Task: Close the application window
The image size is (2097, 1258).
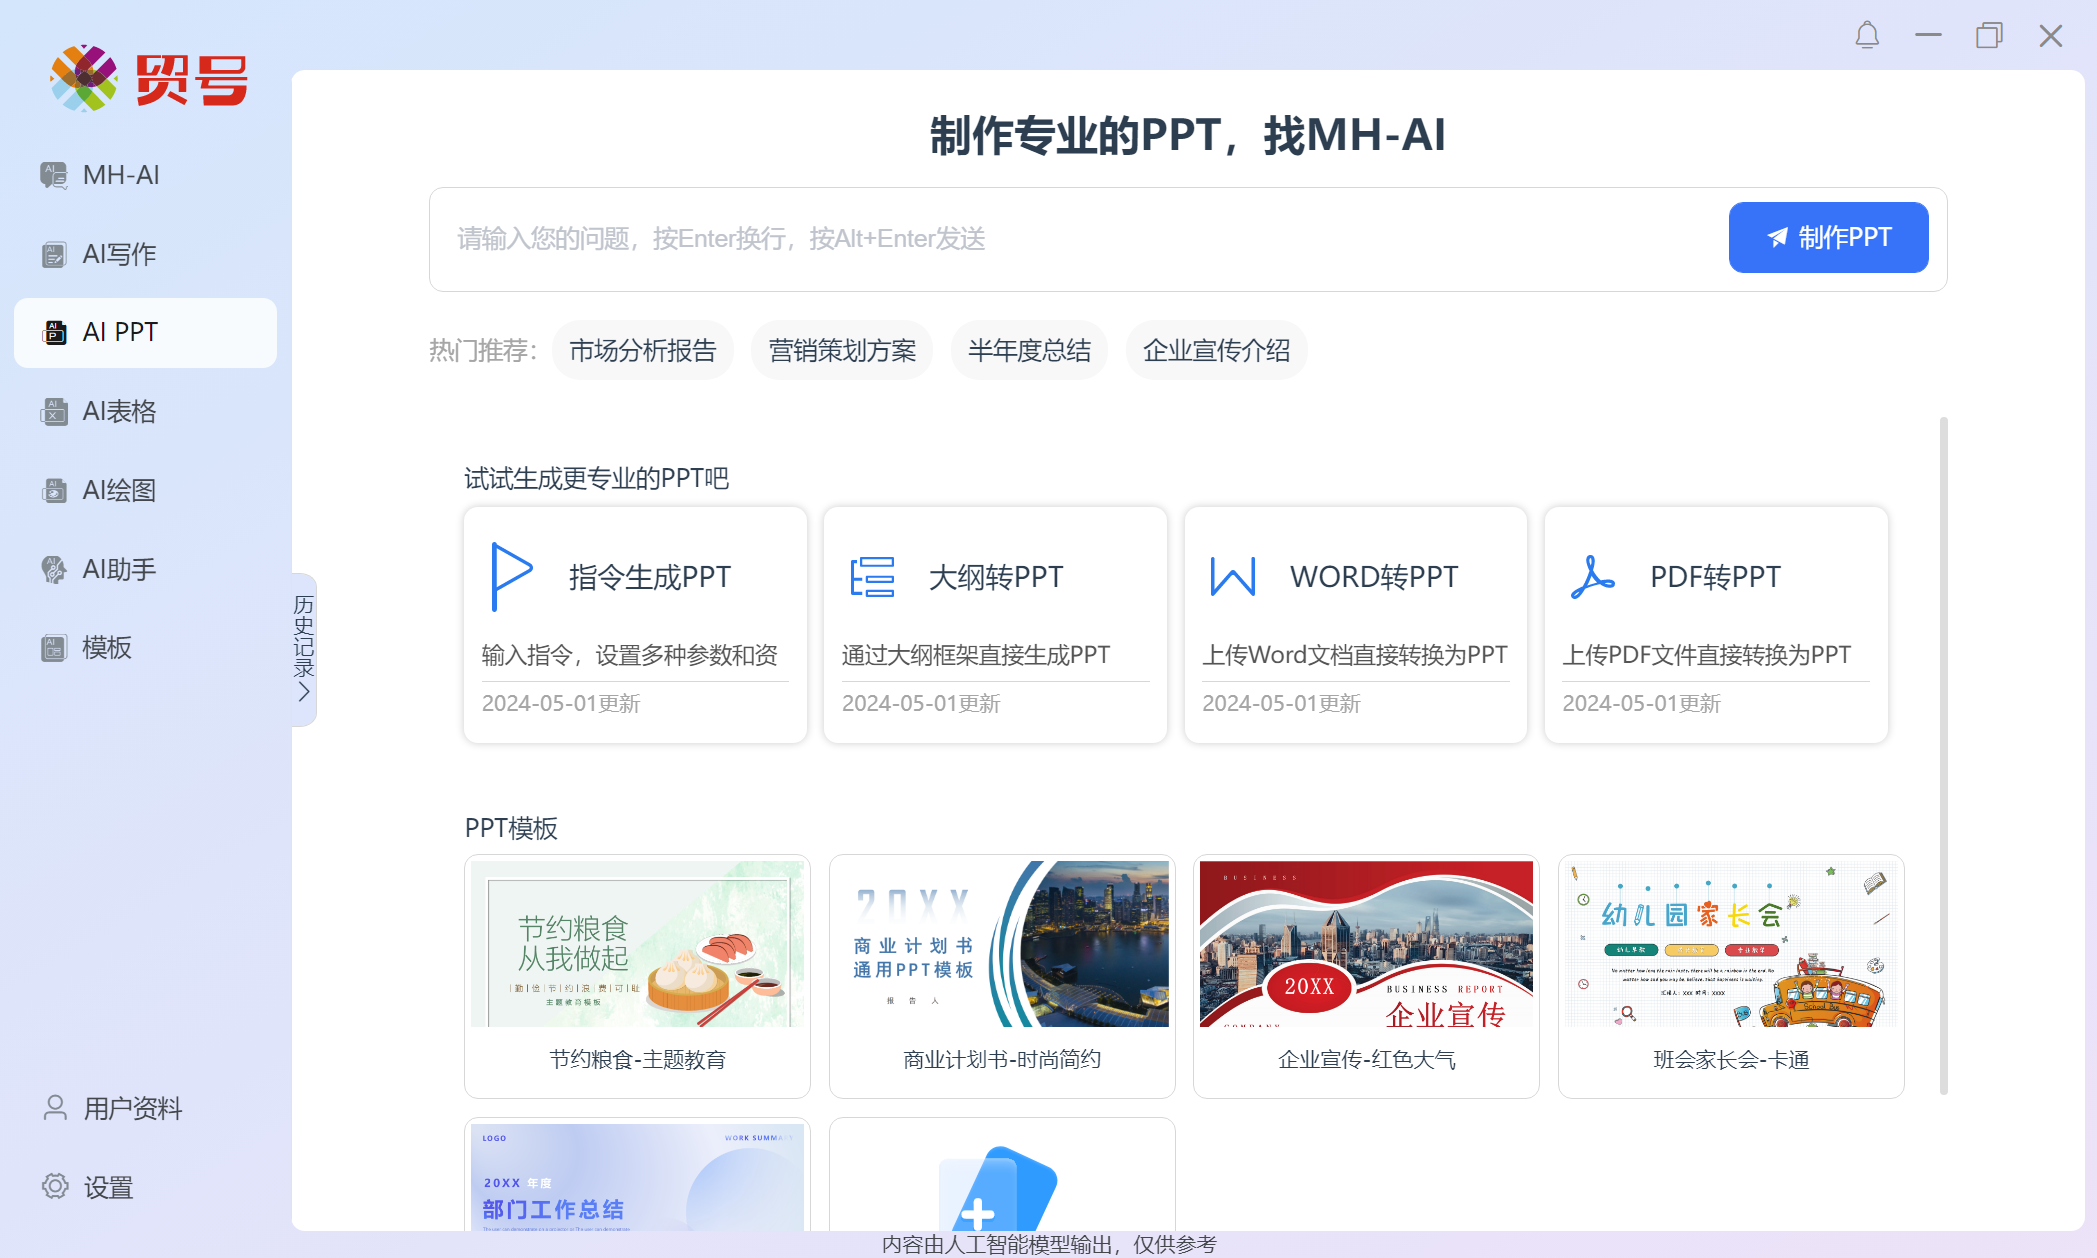Action: pyautogui.click(x=2051, y=36)
